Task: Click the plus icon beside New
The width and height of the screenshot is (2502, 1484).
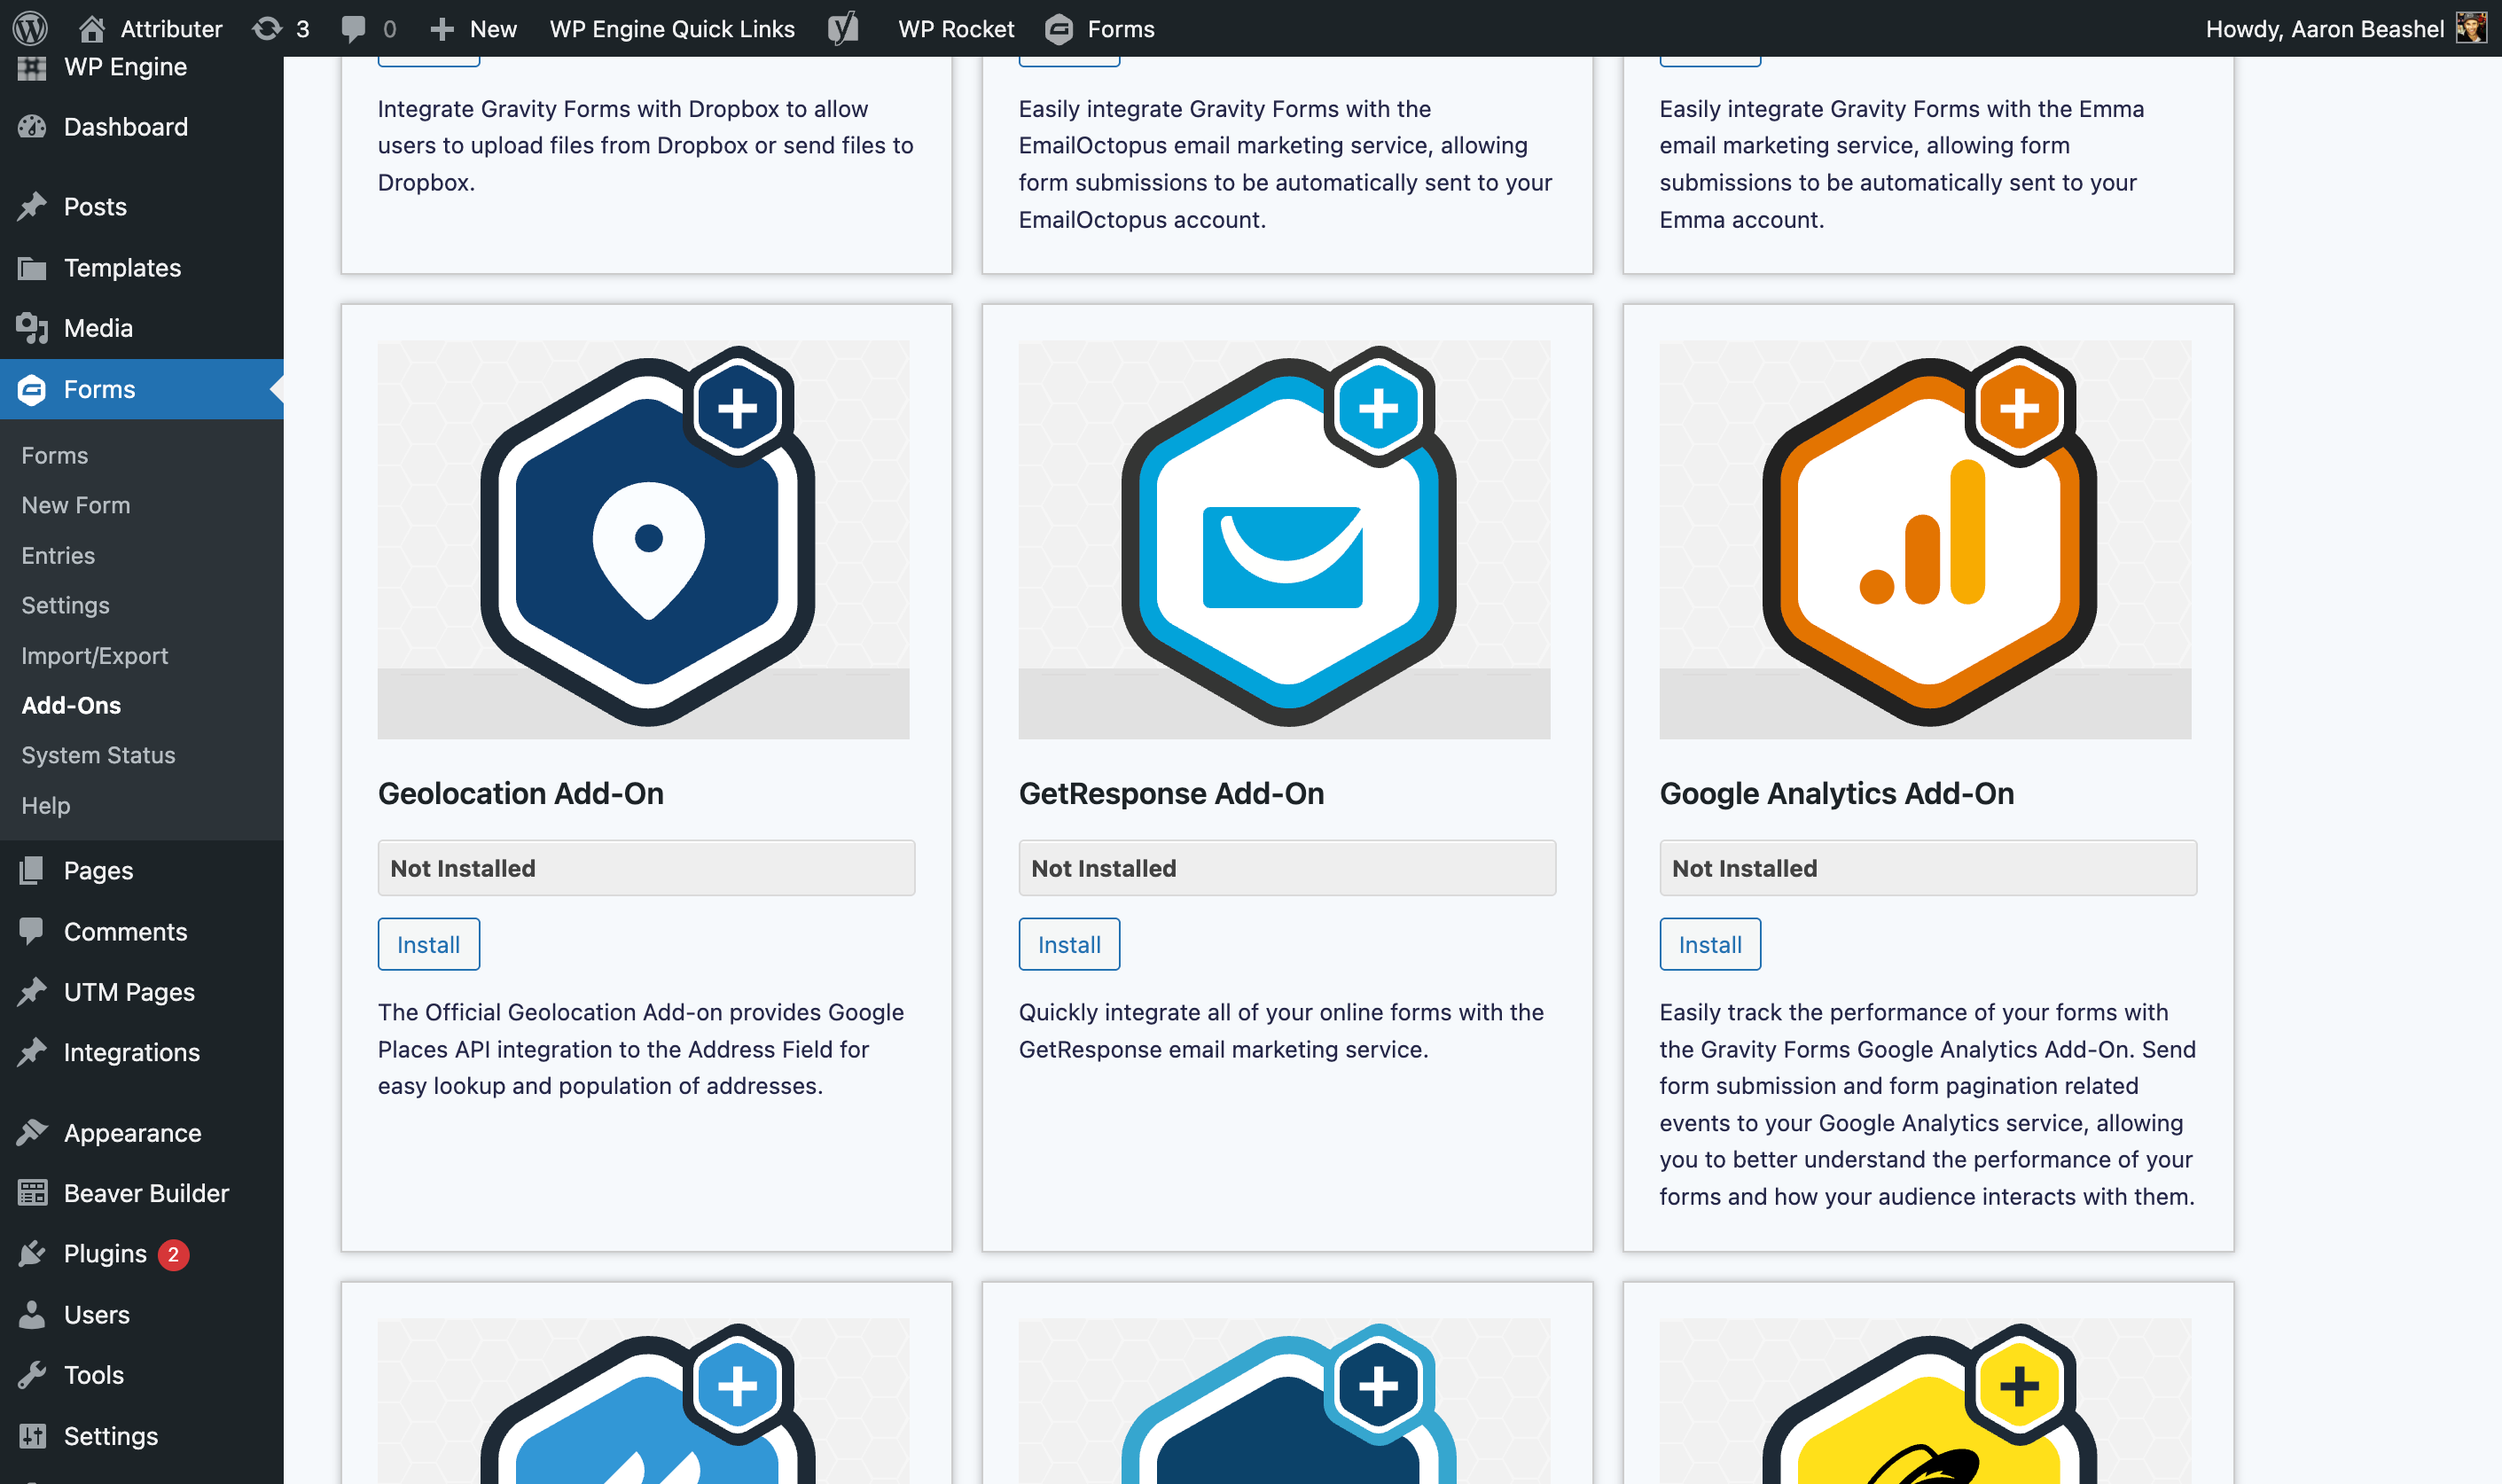Action: click(442, 29)
